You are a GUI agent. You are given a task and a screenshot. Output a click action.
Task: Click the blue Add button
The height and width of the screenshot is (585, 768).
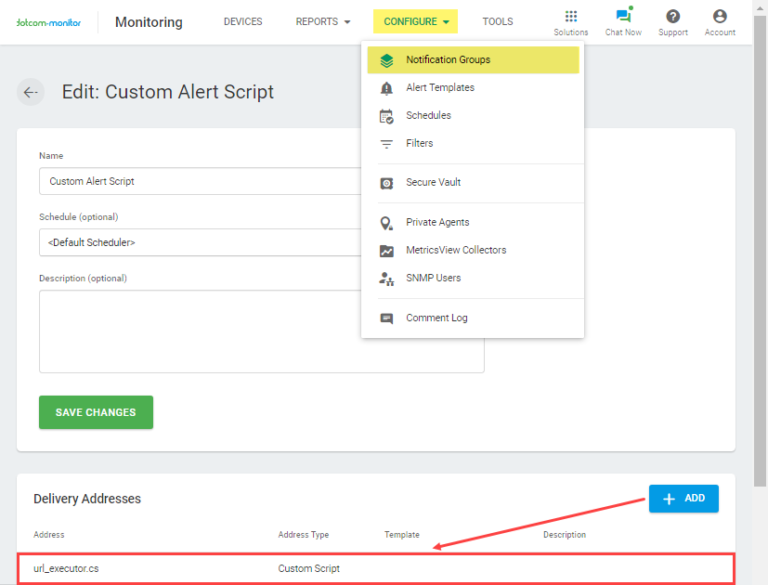click(x=683, y=498)
